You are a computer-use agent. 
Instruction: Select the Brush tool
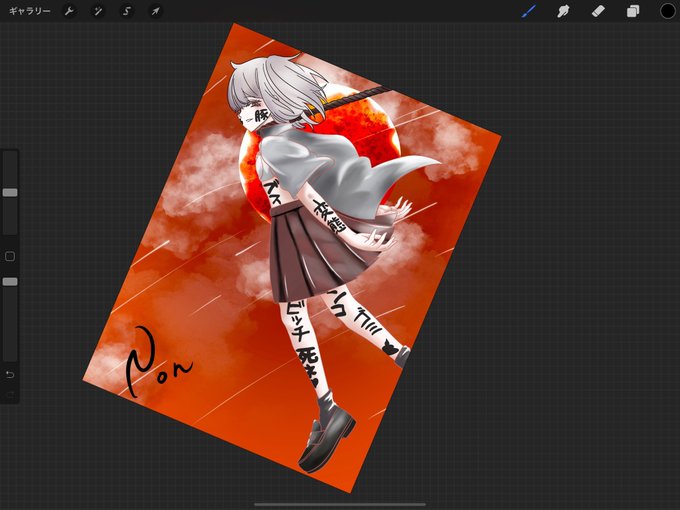tap(528, 11)
